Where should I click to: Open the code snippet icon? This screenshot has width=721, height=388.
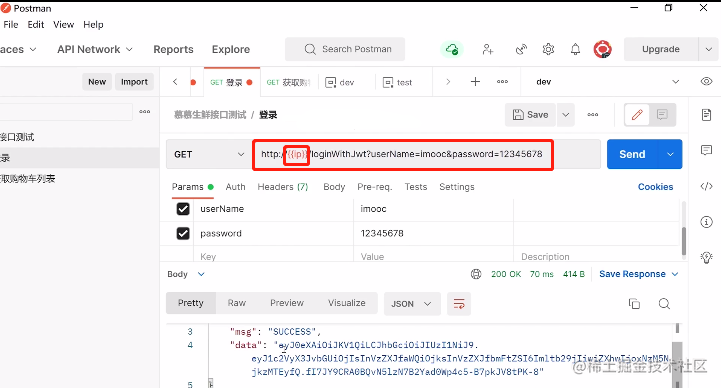706,186
